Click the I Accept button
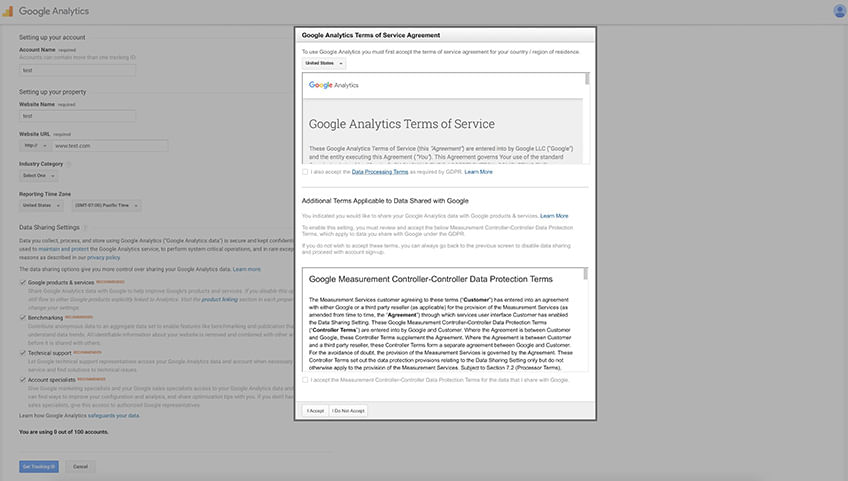Screen dimensions: 848x481 (x=314, y=411)
